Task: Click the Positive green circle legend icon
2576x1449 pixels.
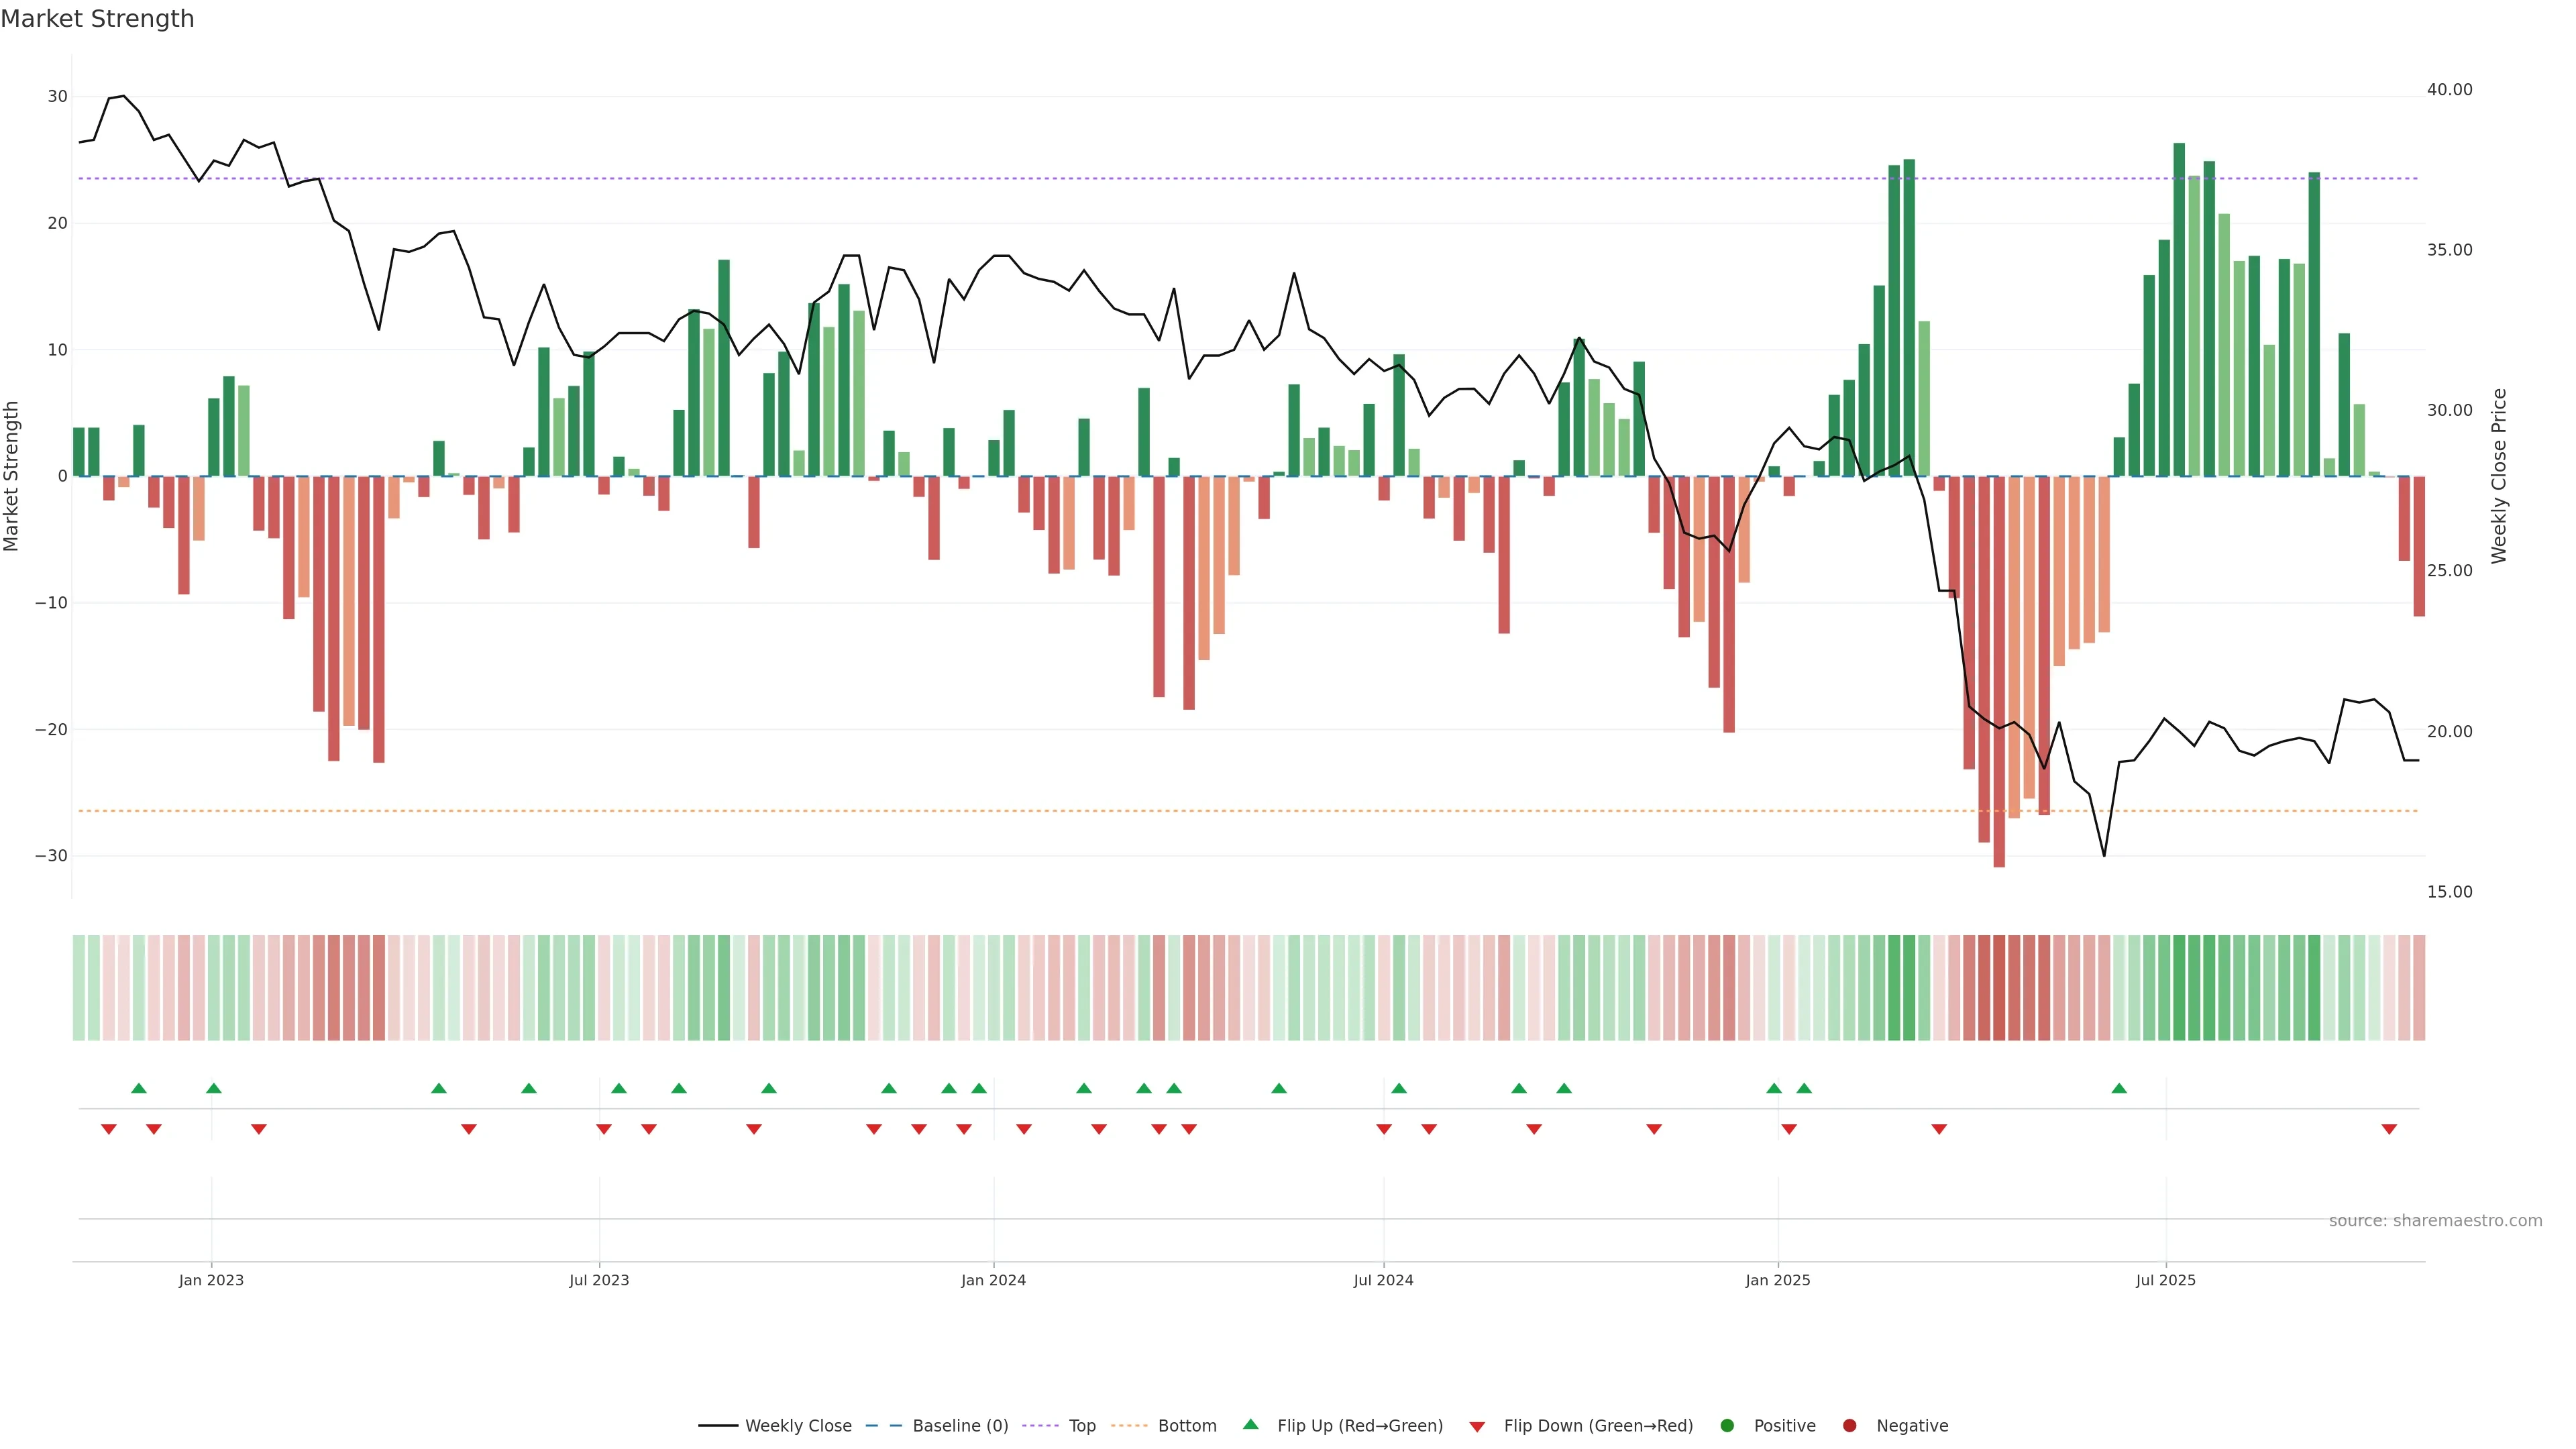Action: coord(1727,1426)
